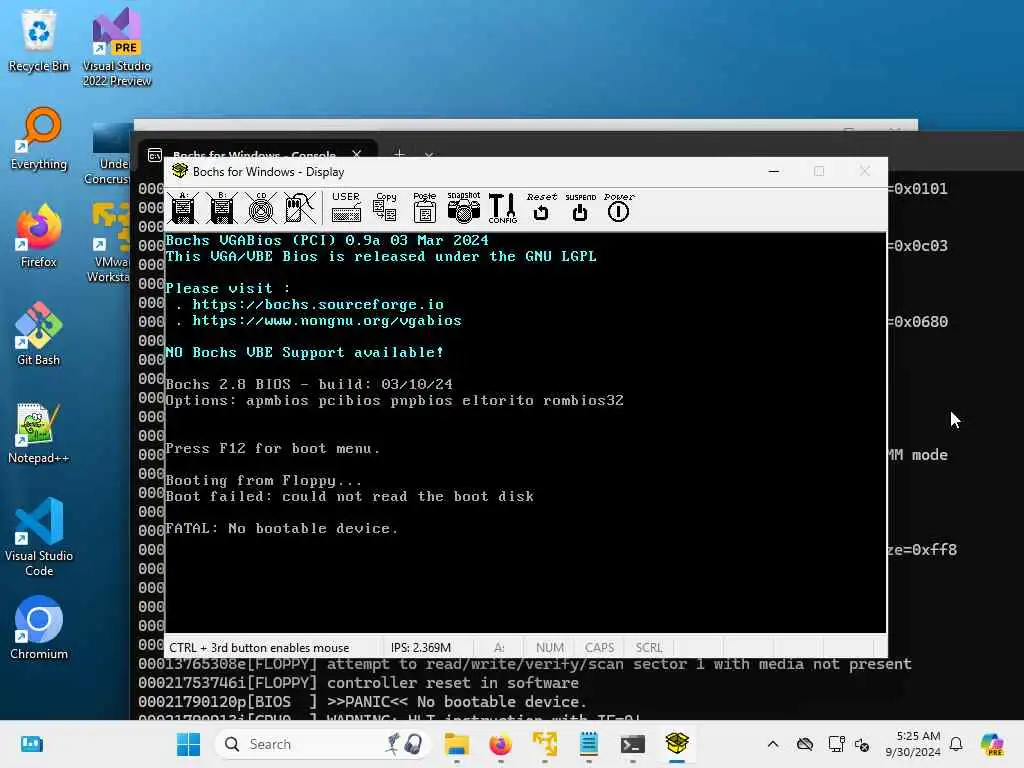The image size is (1024, 768).
Task: Reset the Bochs emulated machine
Action: [x=541, y=208]
